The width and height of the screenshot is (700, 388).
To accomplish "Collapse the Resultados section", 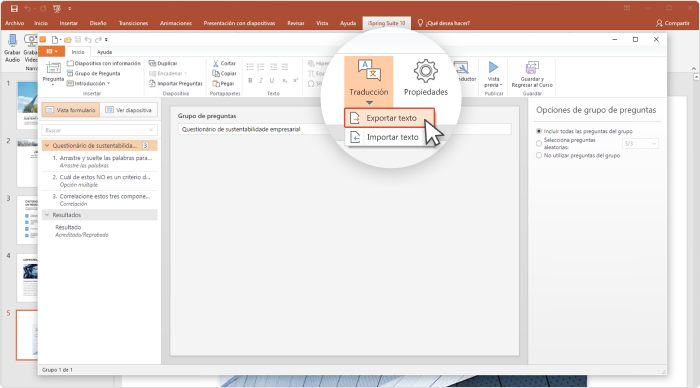I will (47, 215).
